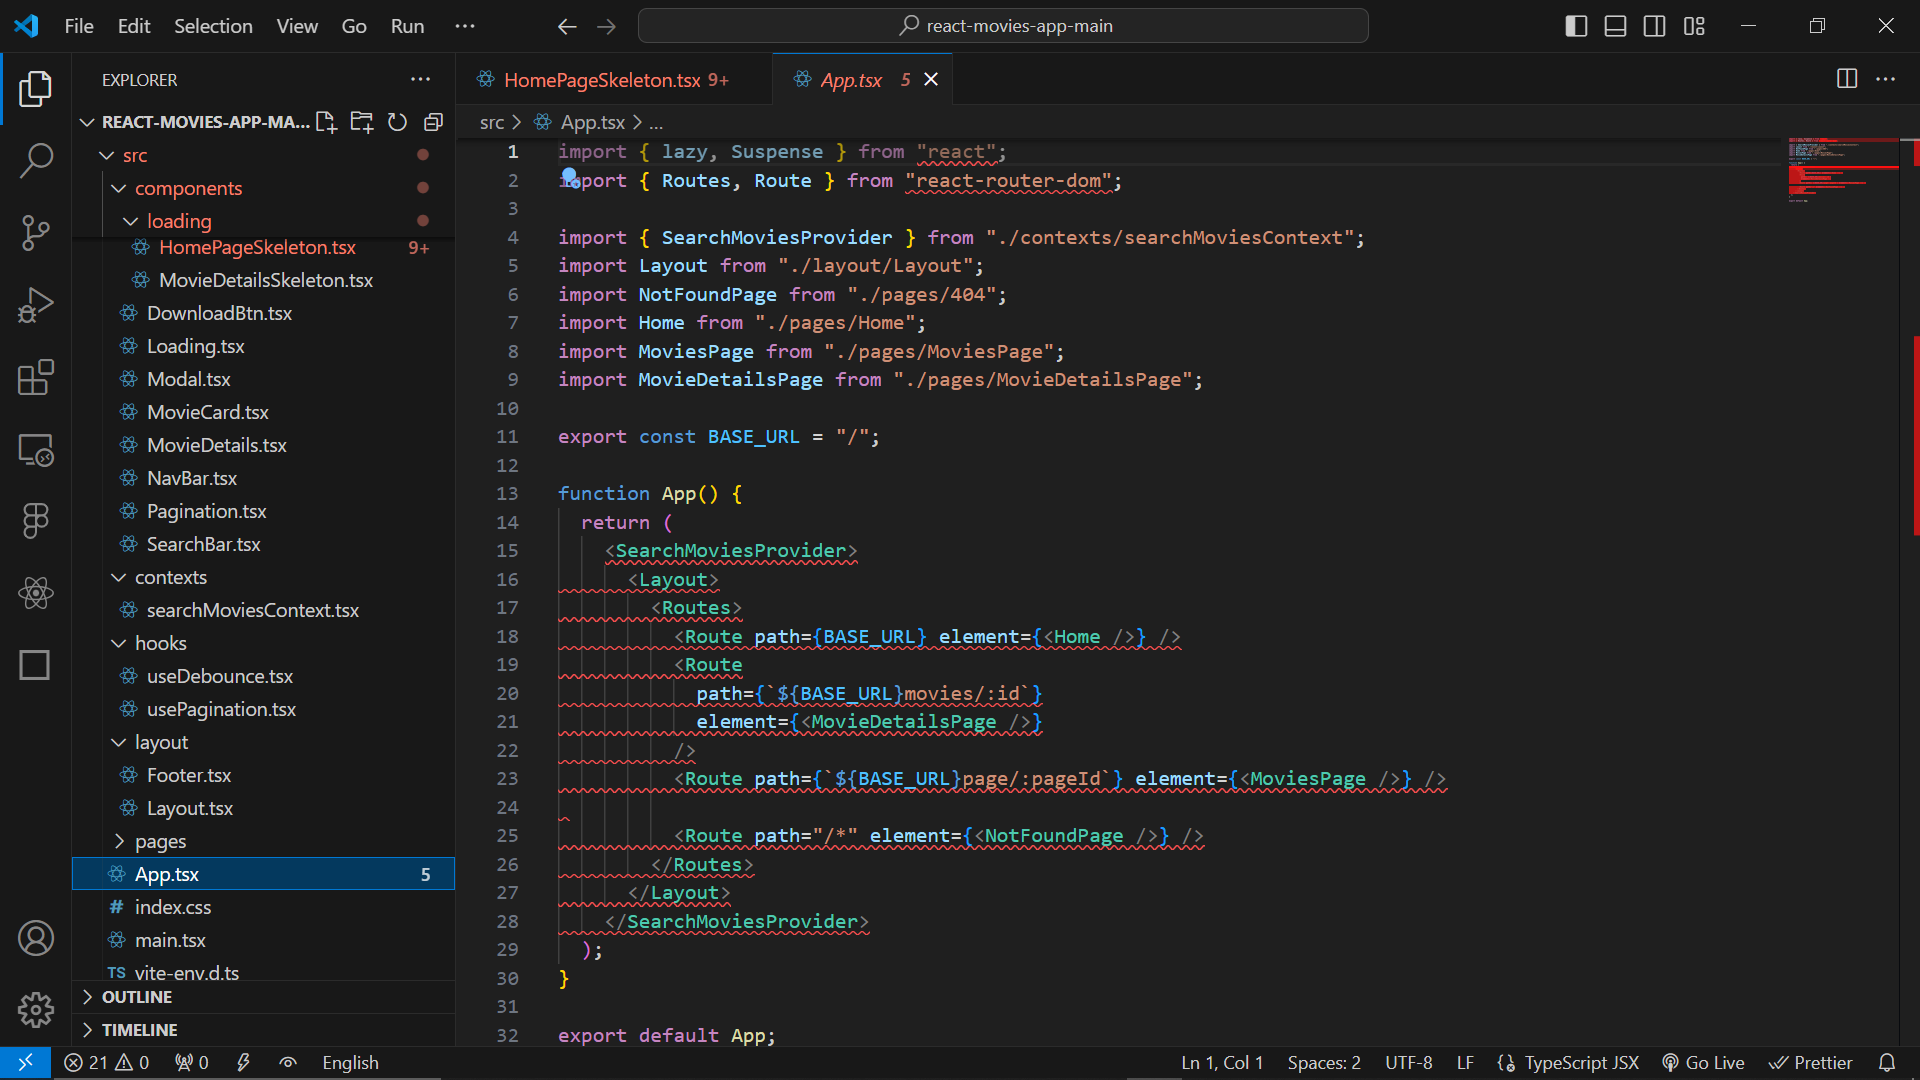Split the editor to the right
1920x1080 pixels.
[x=1846, y=79]
